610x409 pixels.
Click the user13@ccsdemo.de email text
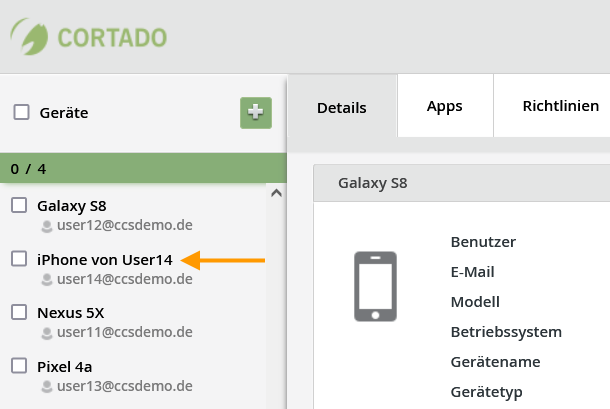click(125, 386)
